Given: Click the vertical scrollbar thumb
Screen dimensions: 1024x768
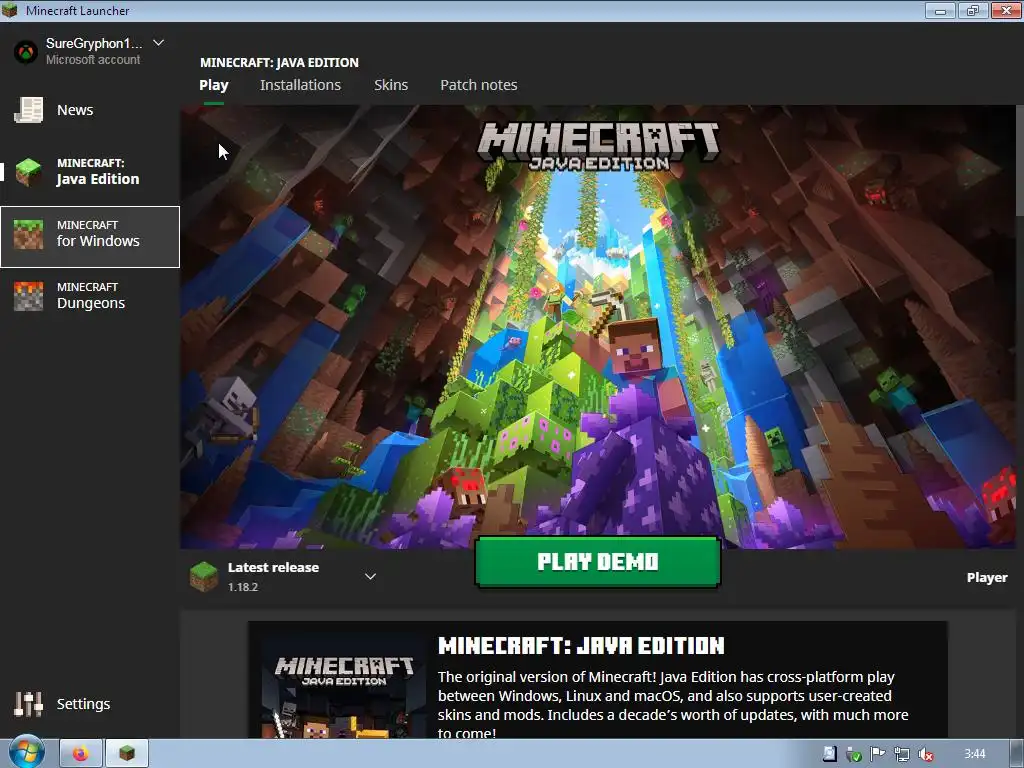Looking at the screenshot, I should coord(1019,162).
